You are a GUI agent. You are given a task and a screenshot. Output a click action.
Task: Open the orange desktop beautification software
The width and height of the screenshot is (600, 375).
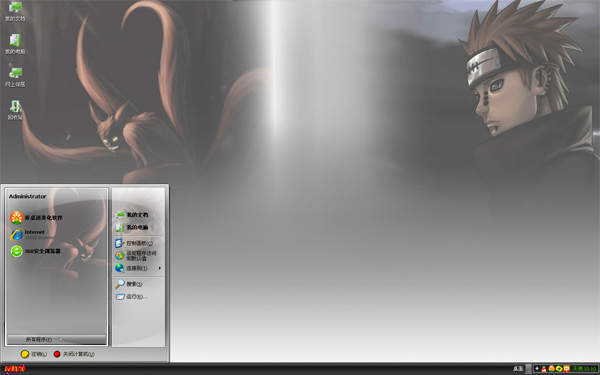click(36, 217)
